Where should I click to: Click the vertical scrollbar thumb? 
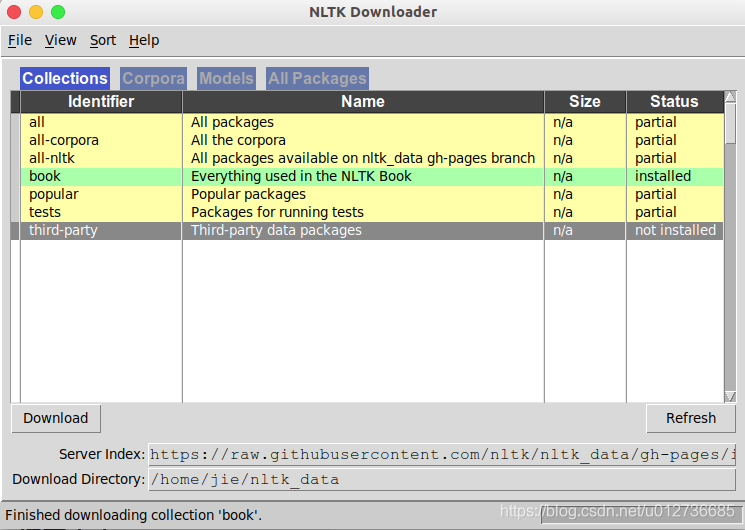pos(730,124)
